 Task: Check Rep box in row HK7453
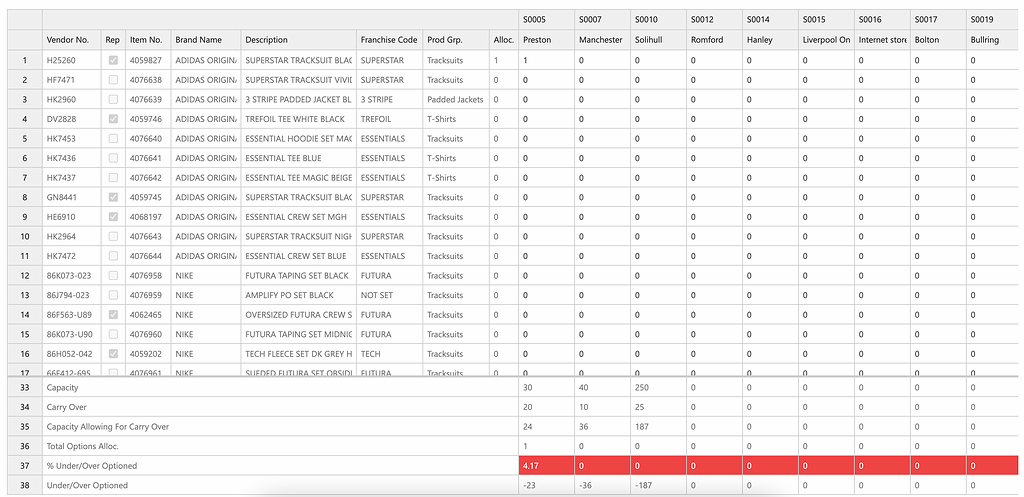(114, 138)
